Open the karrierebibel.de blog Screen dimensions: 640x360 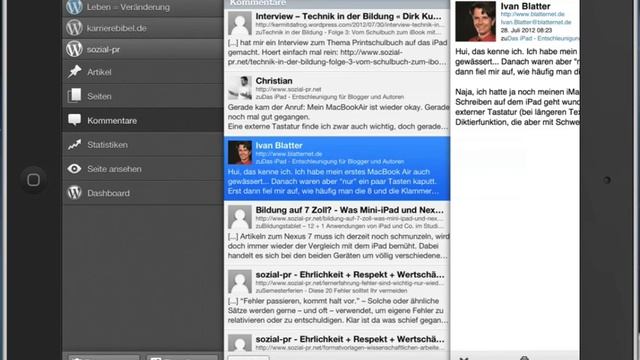(x=142, y=28)
